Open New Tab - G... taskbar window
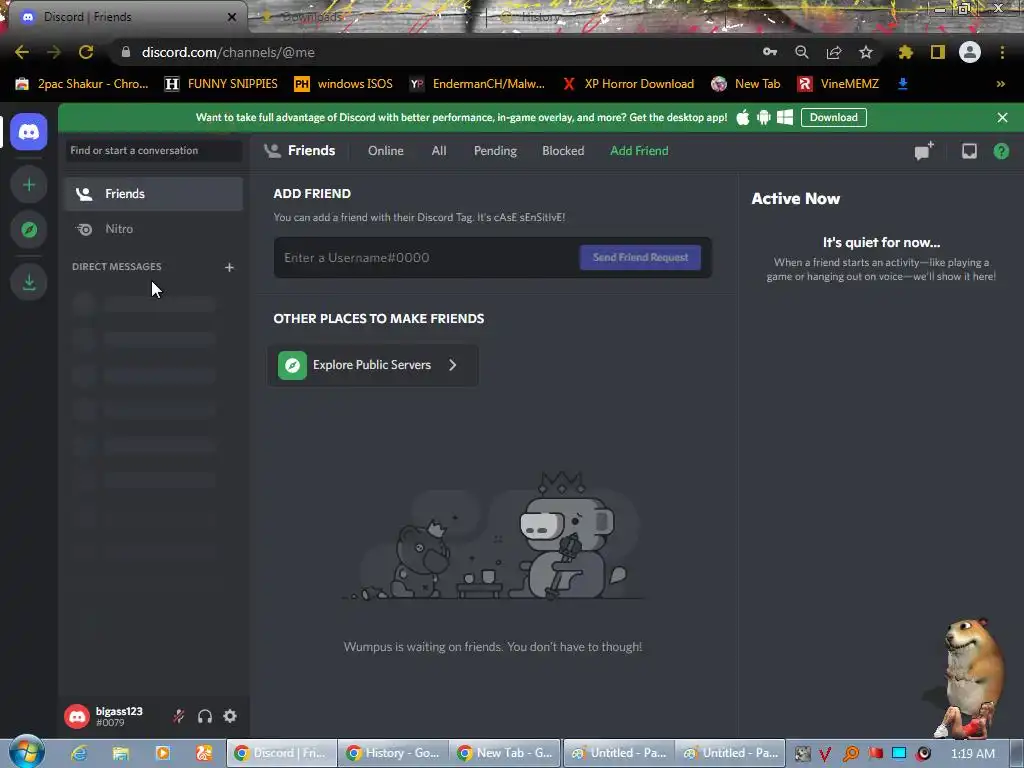Screen dimensions: 1024x768 click(x=505, y=753)
